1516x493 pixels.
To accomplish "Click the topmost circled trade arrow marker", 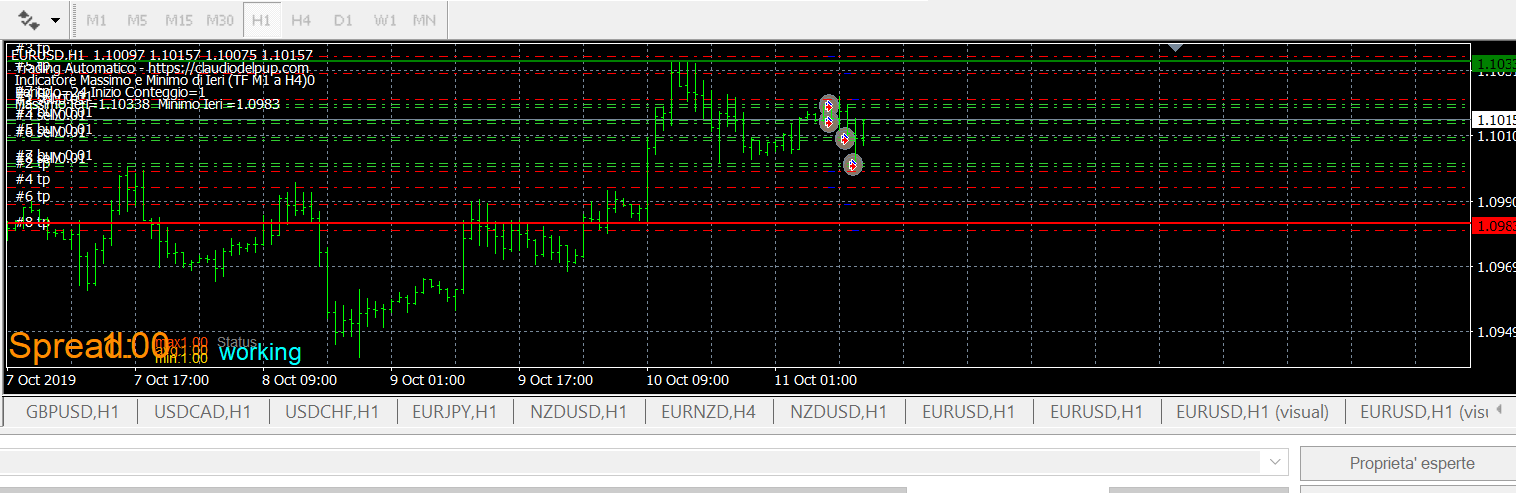I will tap(828, 105).
